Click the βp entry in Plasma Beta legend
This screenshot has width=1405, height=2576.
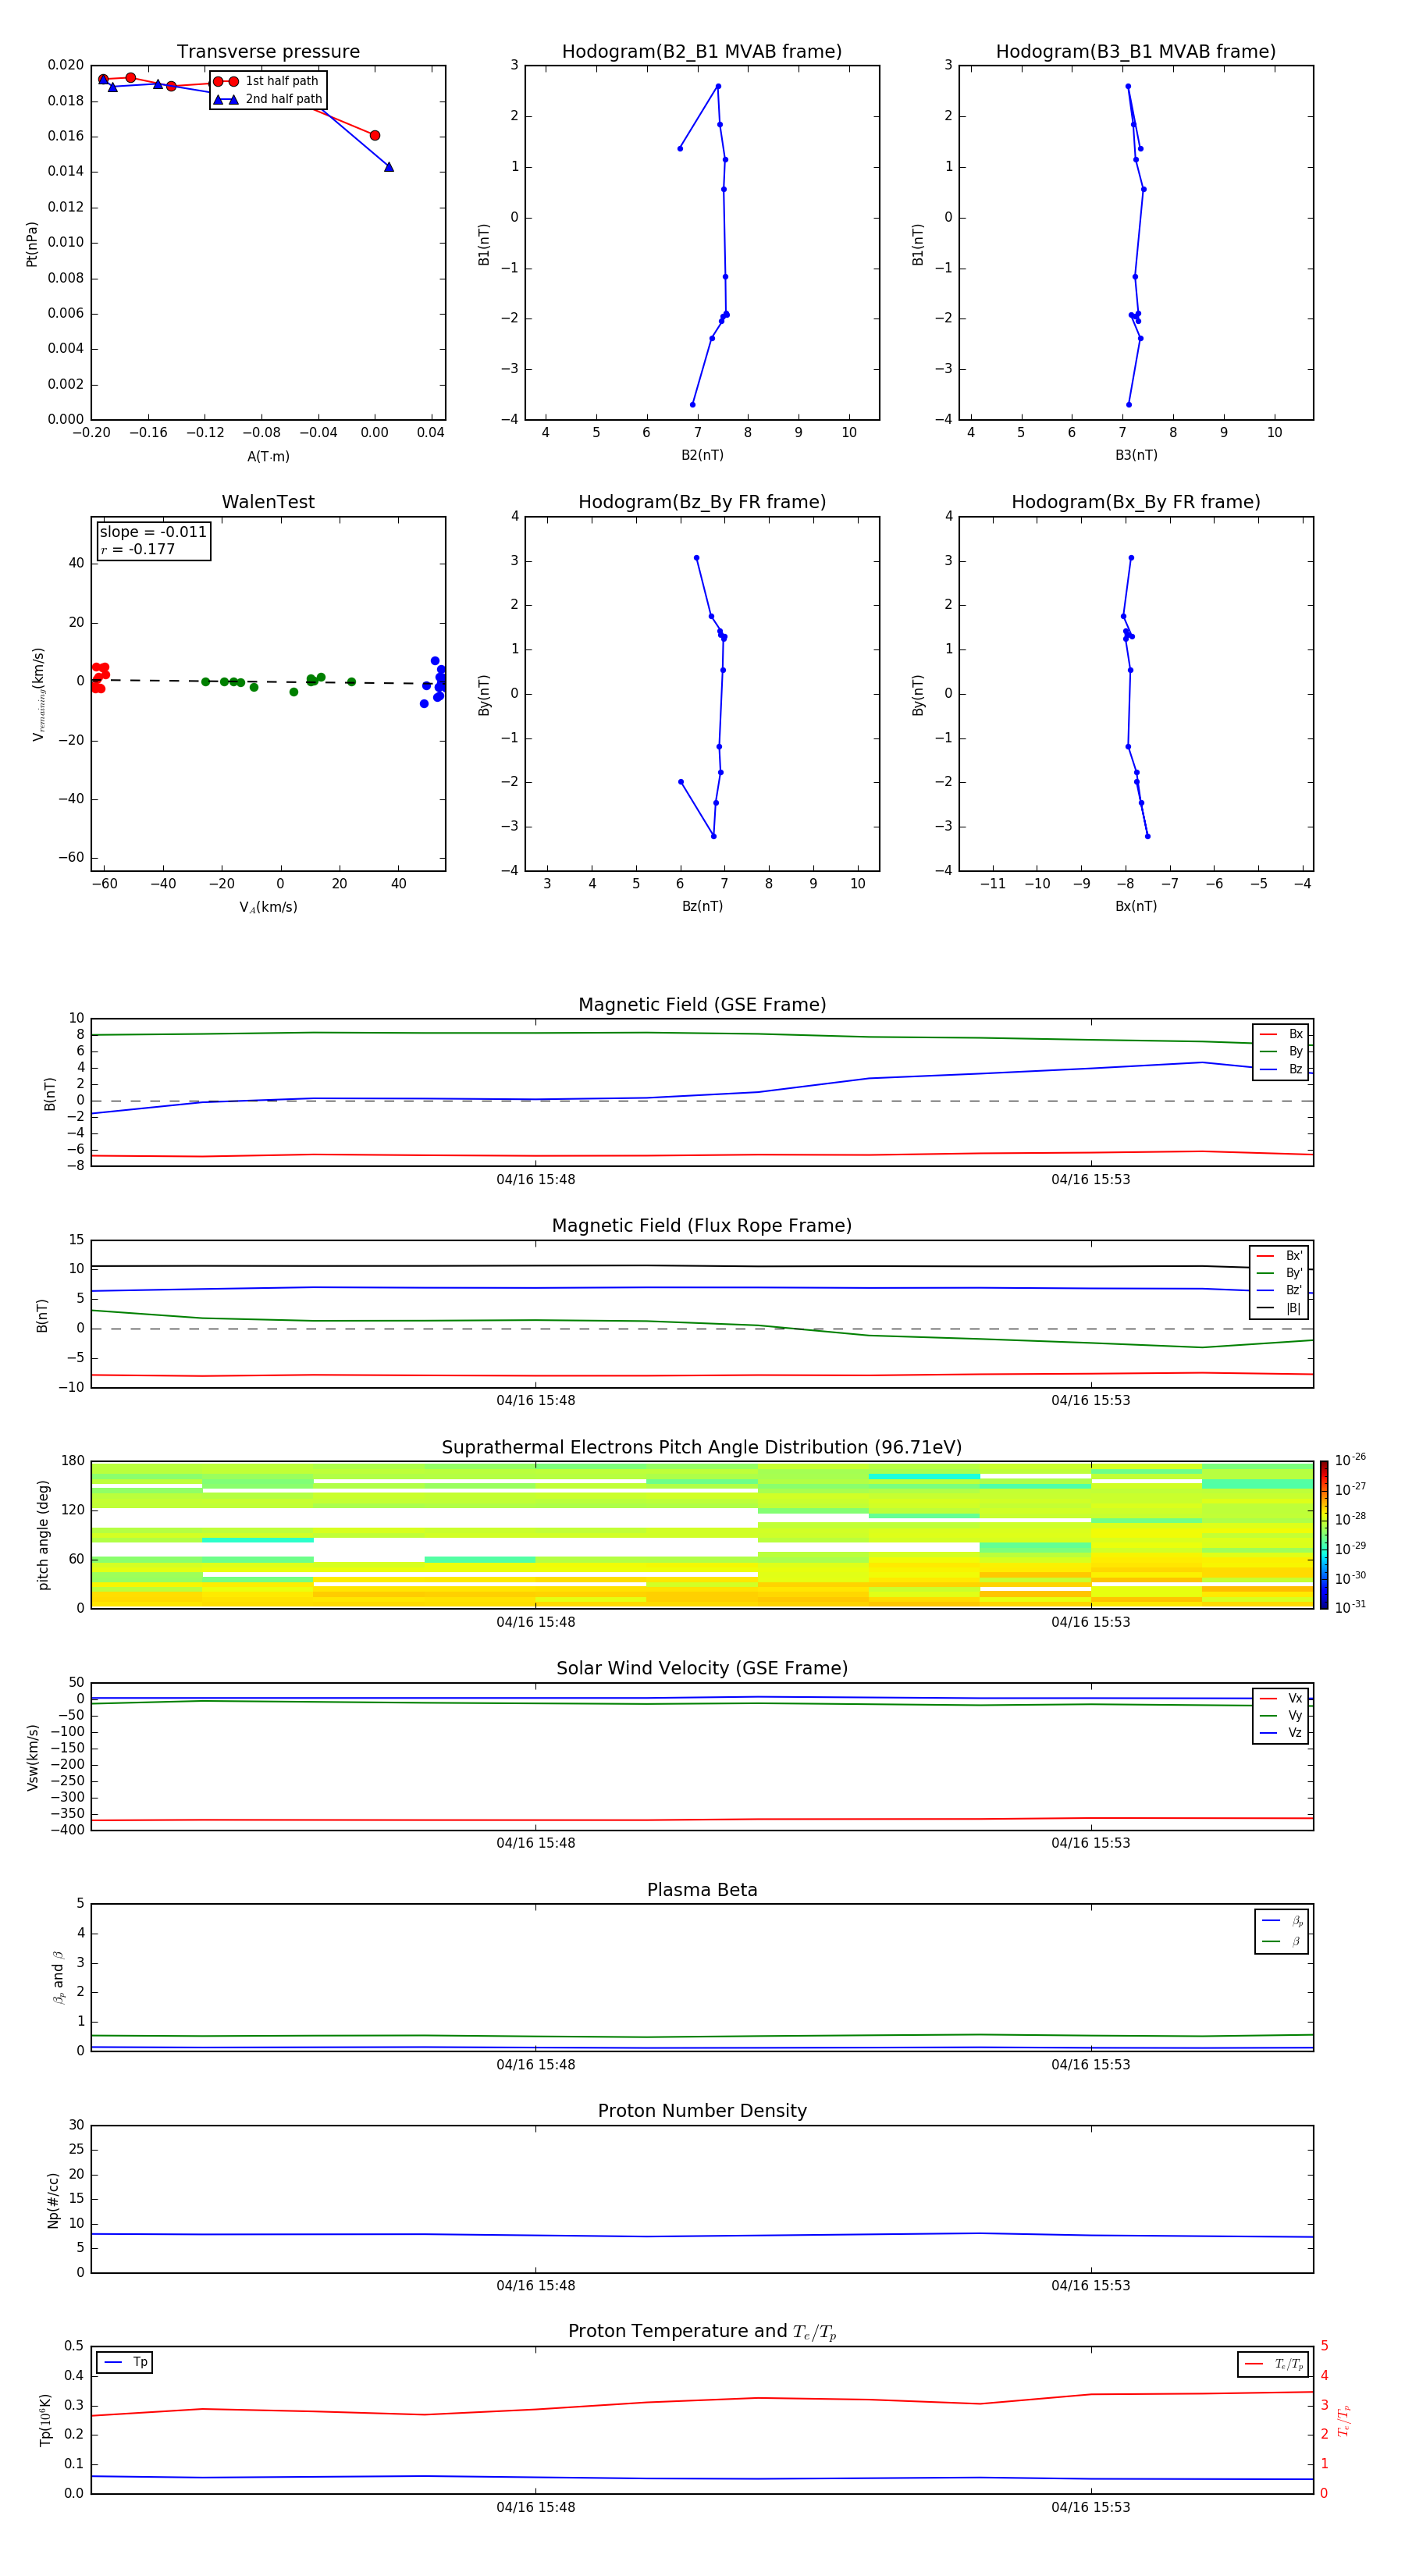click(1282, 1921)
